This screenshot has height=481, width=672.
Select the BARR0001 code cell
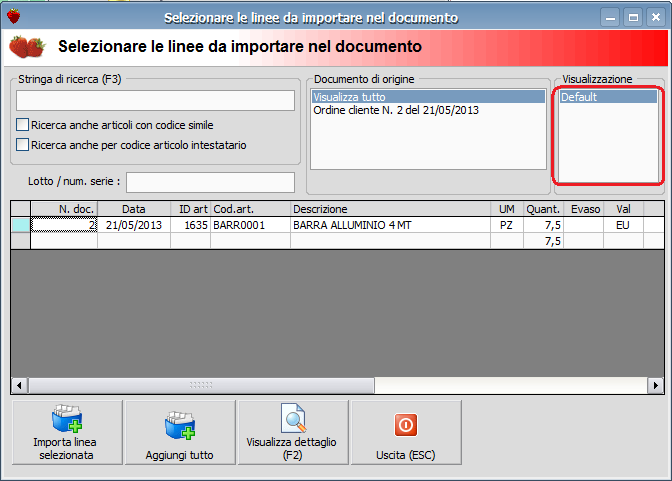pyautogui.click(x=250, y=225)
